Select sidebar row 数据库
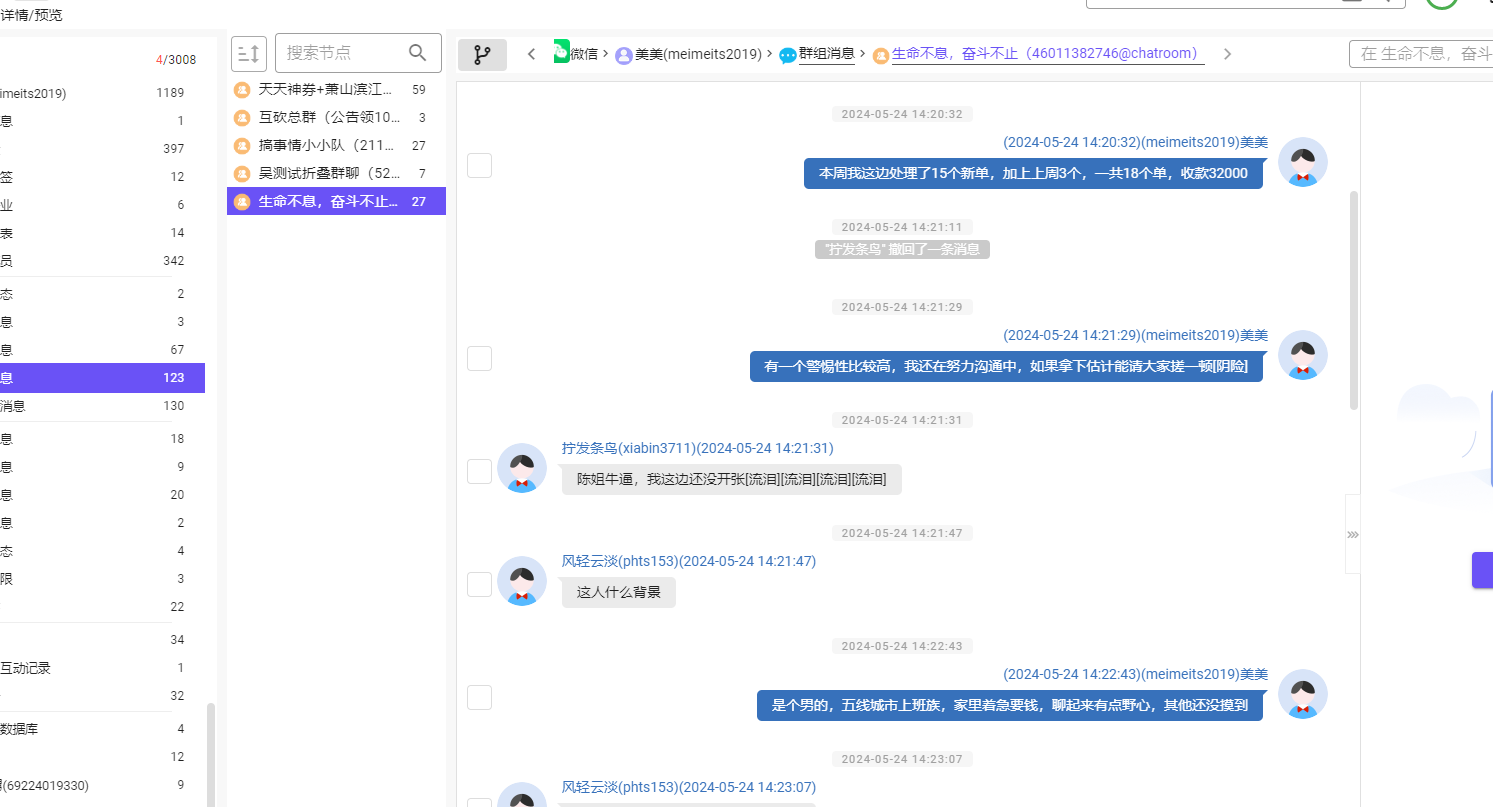The width and height of the screenshot is (1493, 807). tap(102, 729)
